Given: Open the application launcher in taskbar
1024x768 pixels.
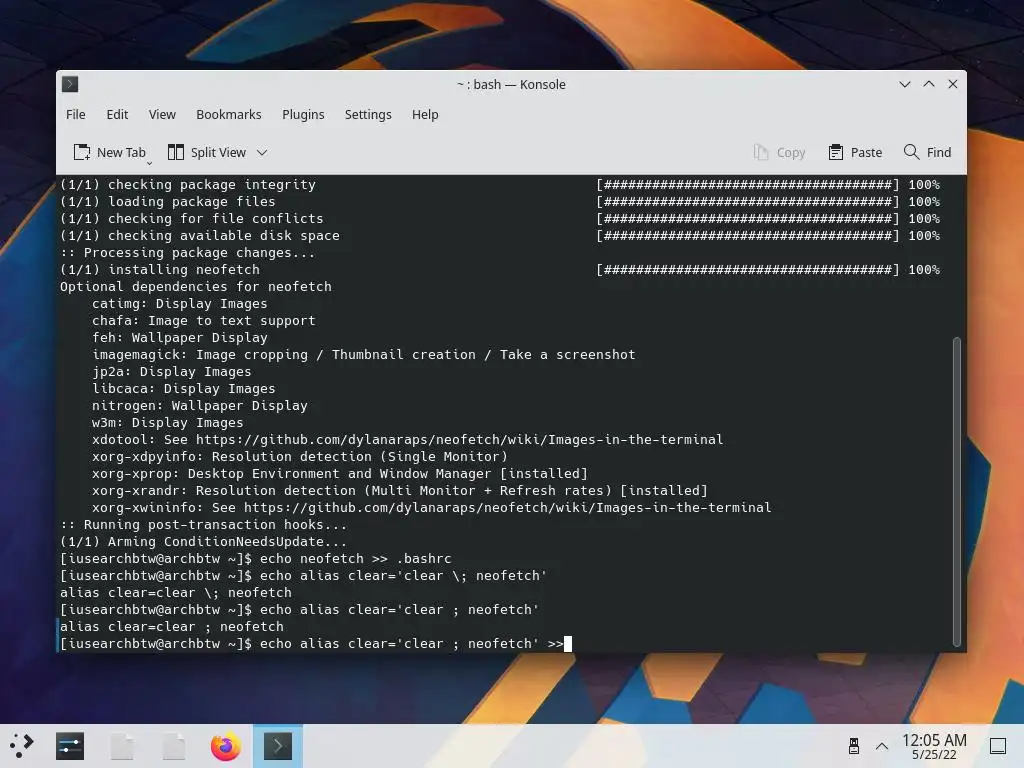Looking at the screenshot, I should (21, 746).
